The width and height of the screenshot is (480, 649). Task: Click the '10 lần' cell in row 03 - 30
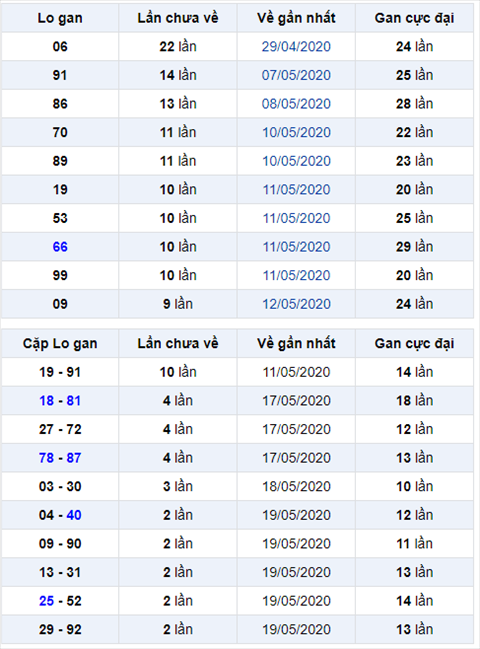[x=414, y=486]
